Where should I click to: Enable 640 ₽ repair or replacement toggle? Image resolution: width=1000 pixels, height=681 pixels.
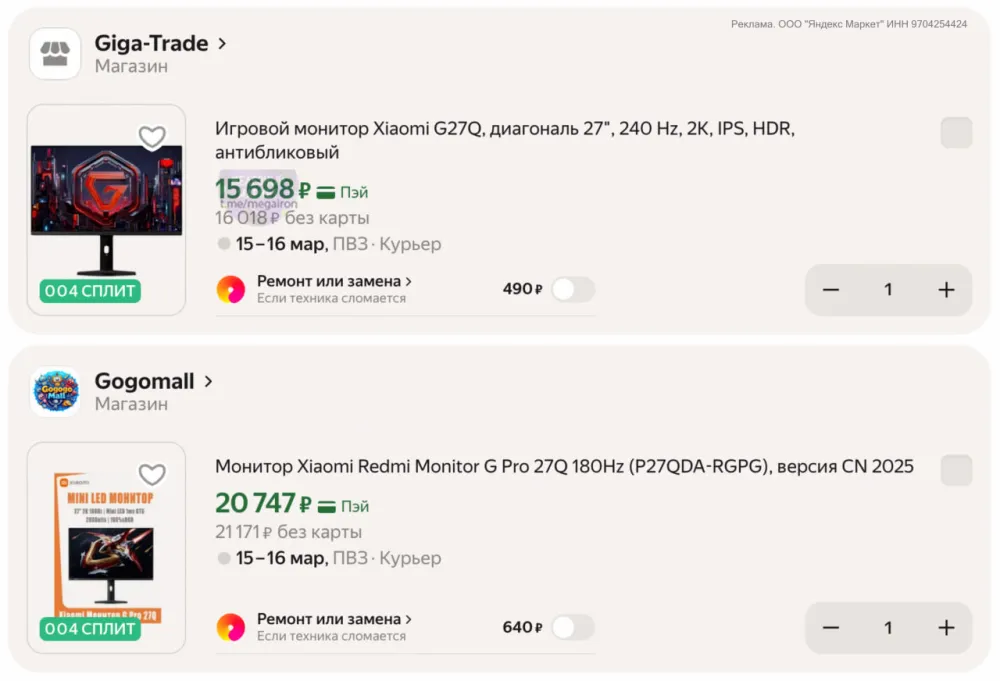[573, 628]
